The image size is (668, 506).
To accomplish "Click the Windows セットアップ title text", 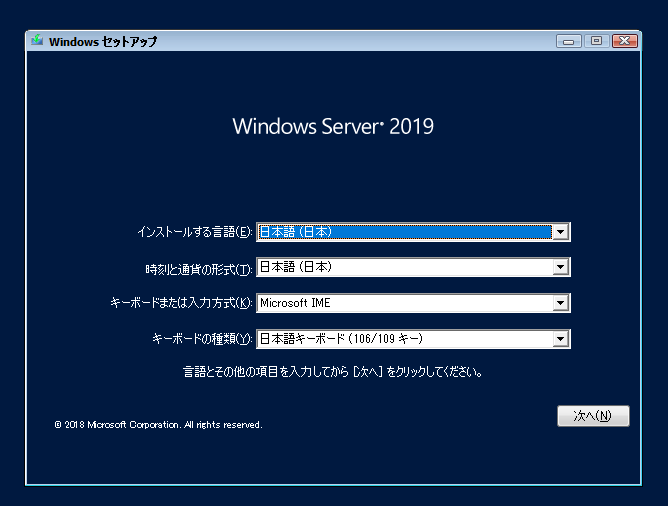I will (103, 42).
